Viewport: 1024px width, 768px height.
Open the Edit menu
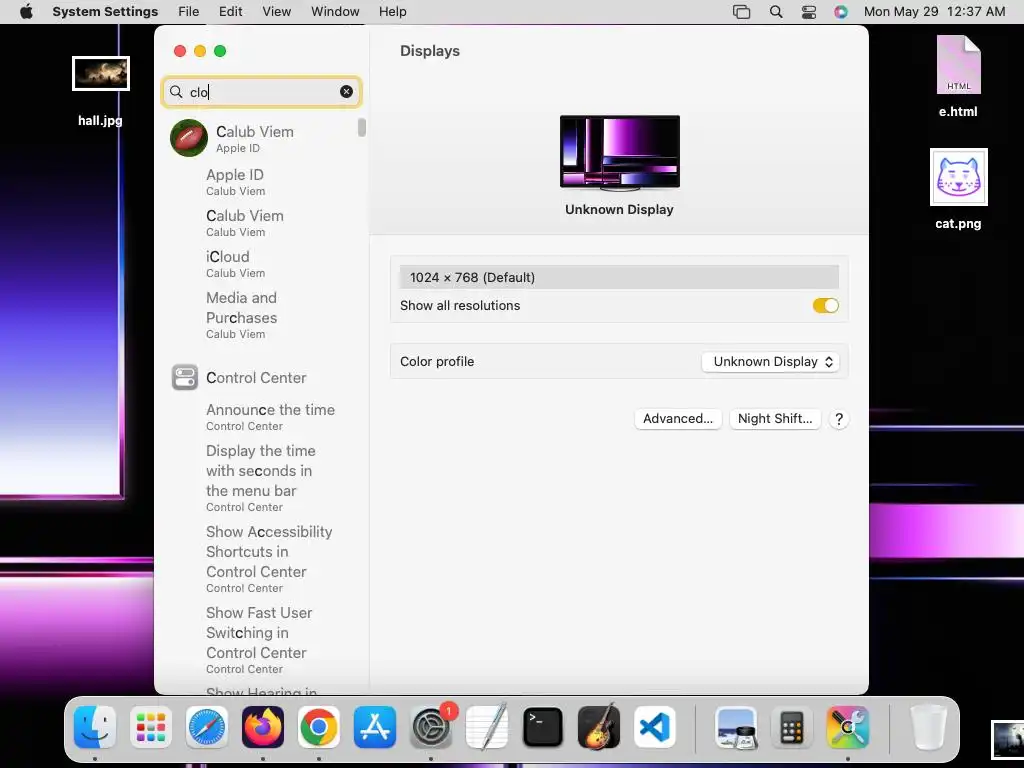tap(231, 12)
